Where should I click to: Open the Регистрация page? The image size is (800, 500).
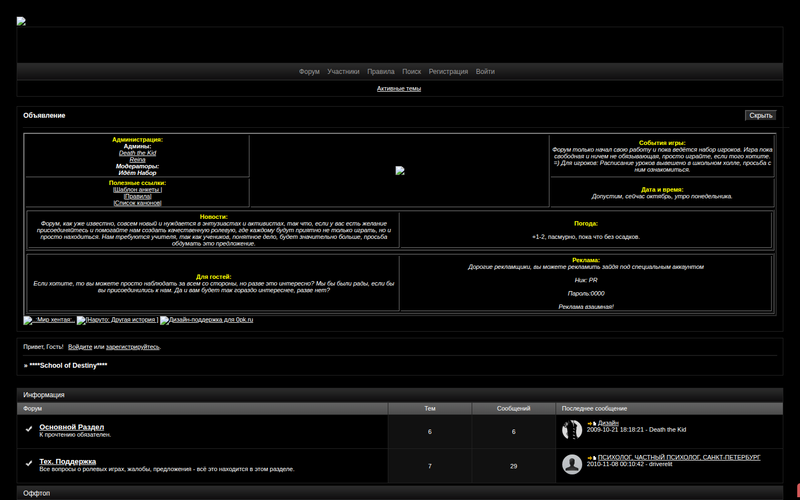click(448, 72)
